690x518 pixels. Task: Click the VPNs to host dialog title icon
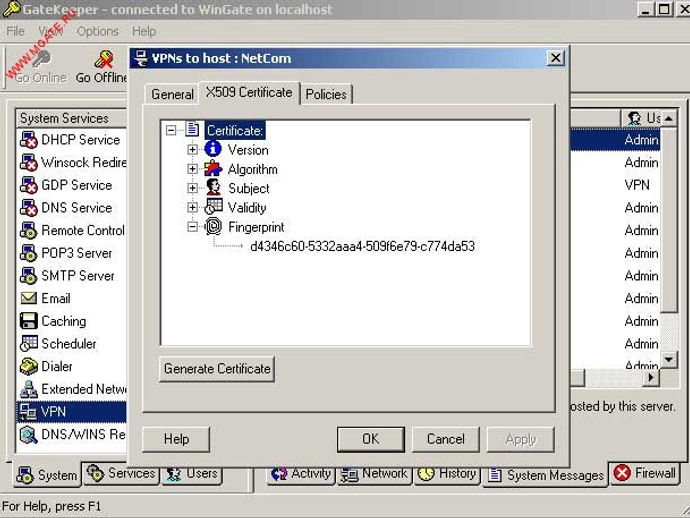click(140, 58)
